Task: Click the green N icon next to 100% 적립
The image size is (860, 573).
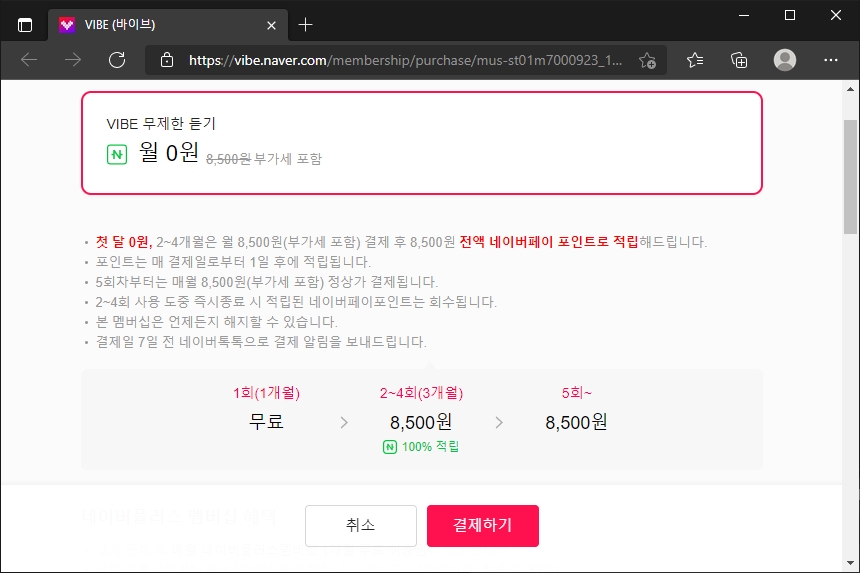Action: click(x=390, y=447)
